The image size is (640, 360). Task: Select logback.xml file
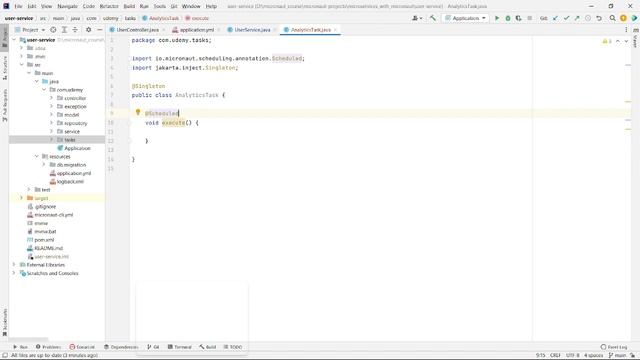(x=70, y=181)
